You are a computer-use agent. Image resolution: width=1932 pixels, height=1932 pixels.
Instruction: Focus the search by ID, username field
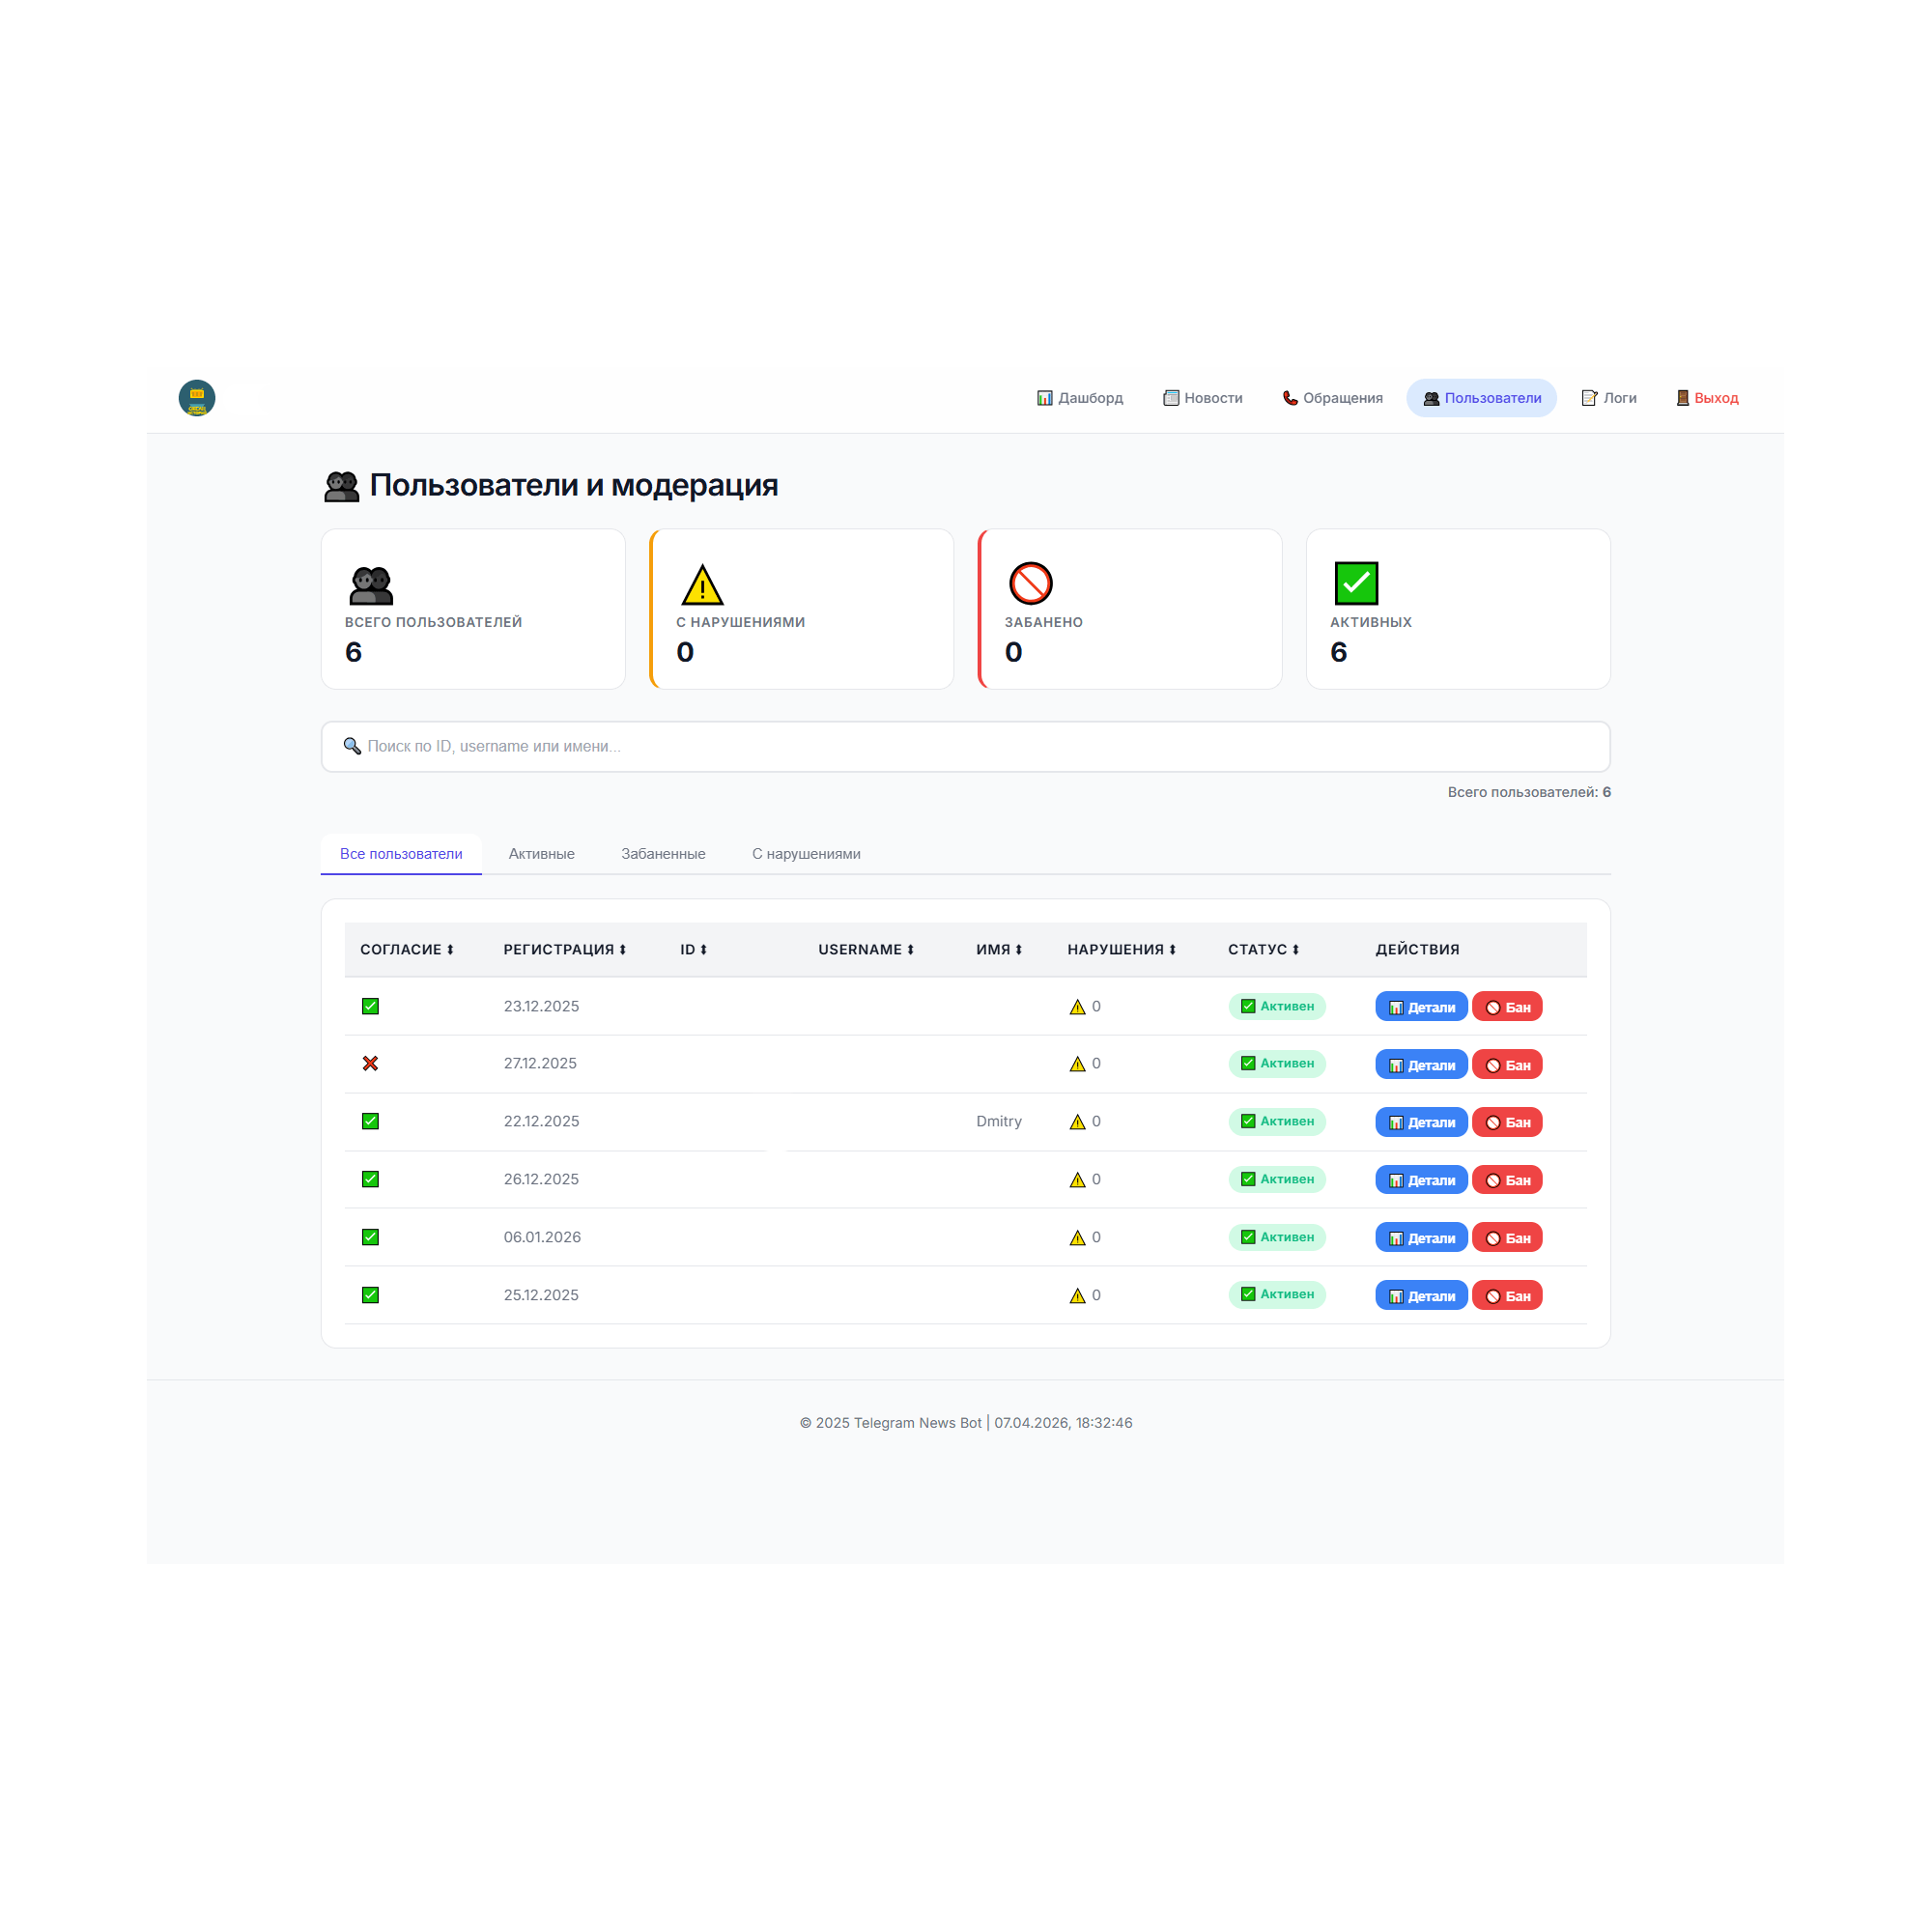coord(965,746)
